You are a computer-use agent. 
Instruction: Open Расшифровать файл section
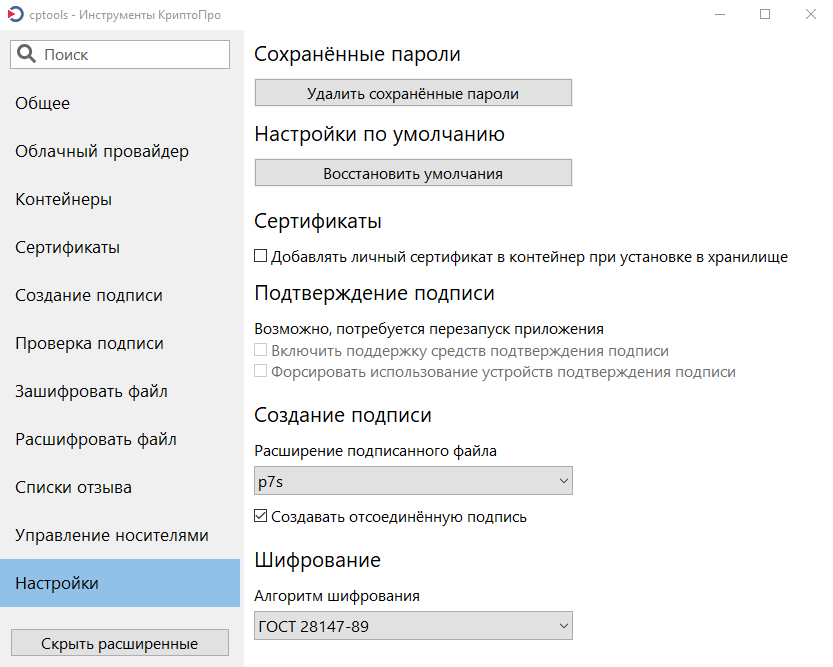(x=96, y=439)
